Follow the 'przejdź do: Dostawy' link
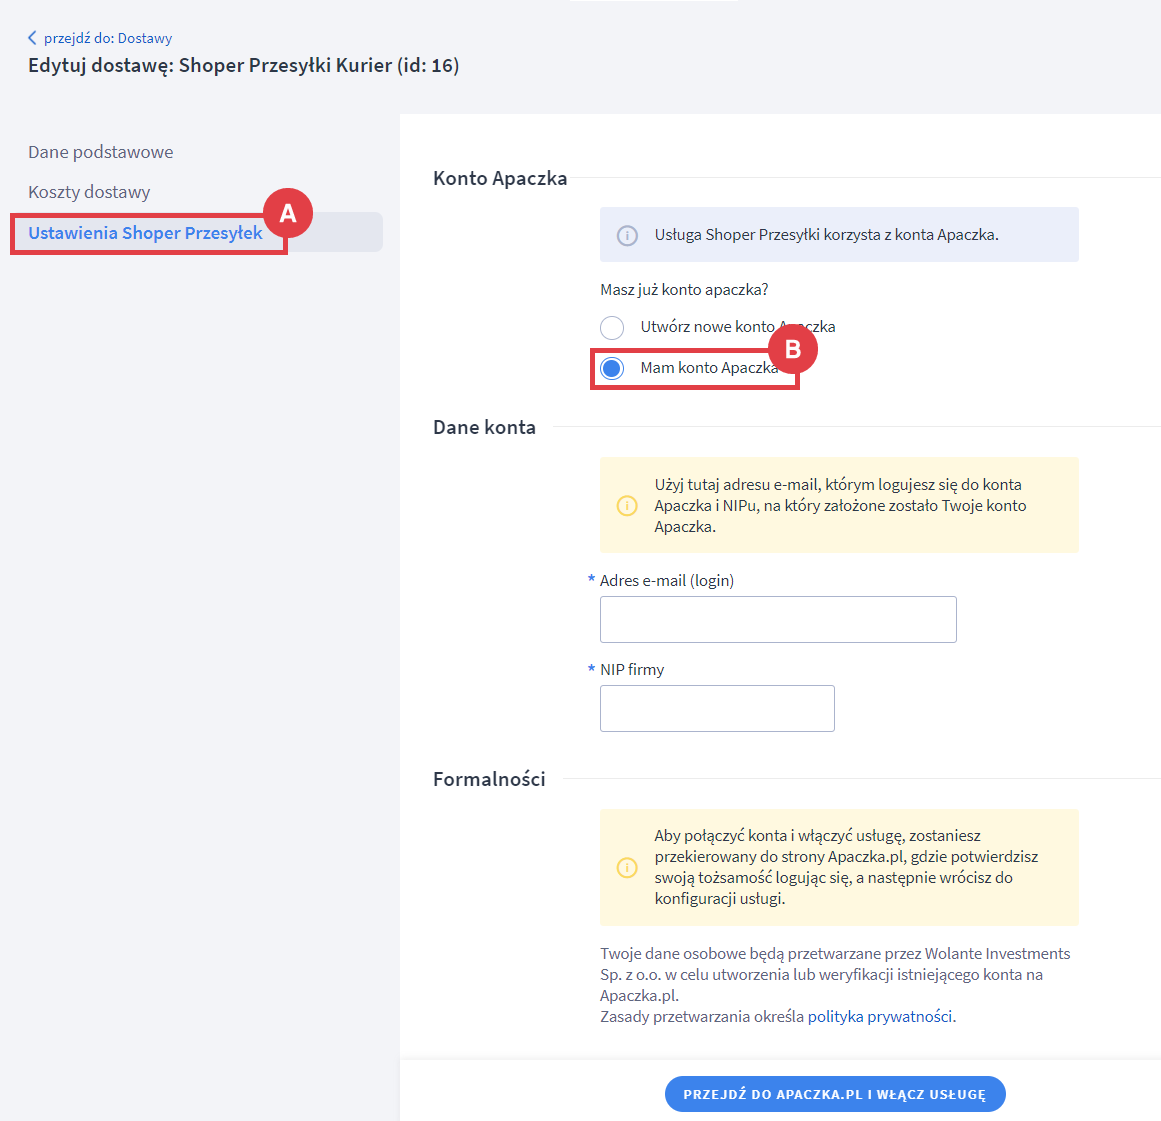This screenshot has width=1161, height=1121. (x=107, y=38)
